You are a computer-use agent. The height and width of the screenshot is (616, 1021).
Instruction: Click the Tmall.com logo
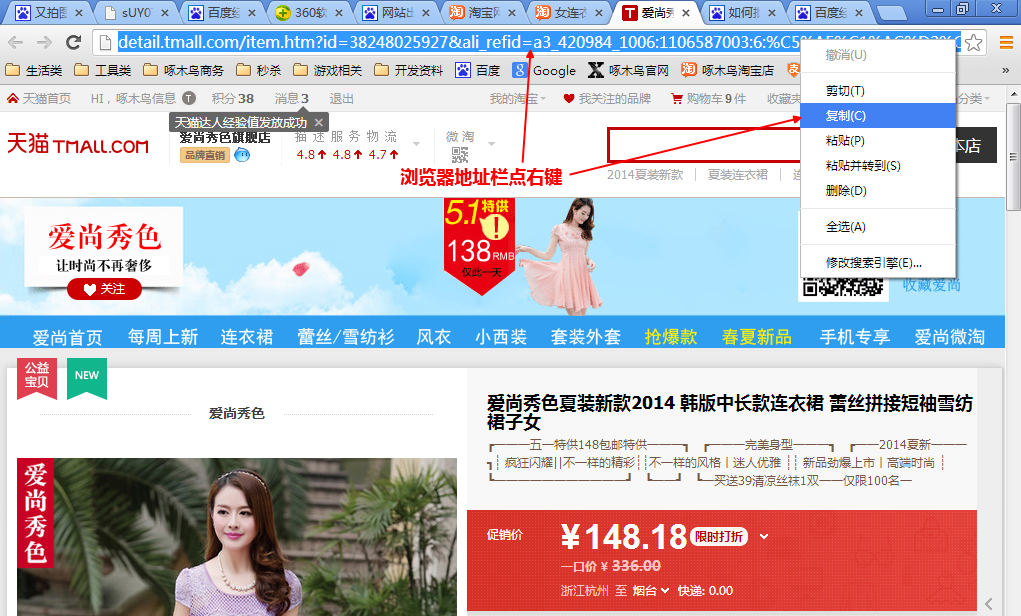click(78, 144)
